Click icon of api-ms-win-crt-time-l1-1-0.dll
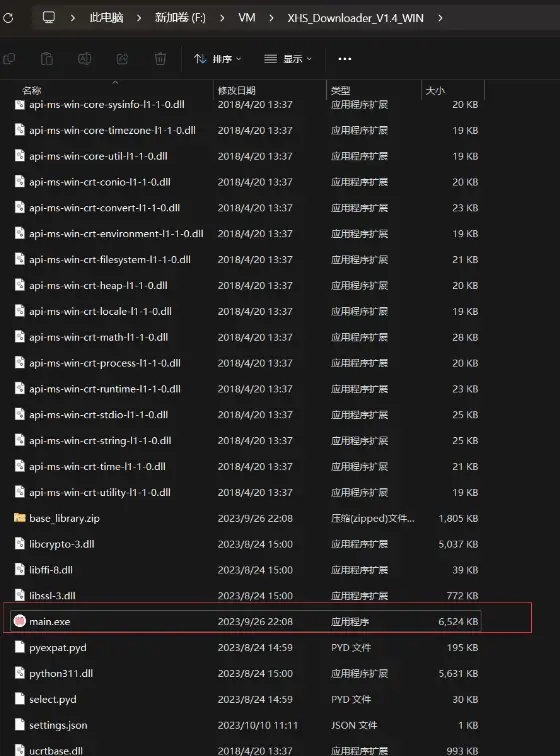Screen dimensions: 560x756 (19, 466)
